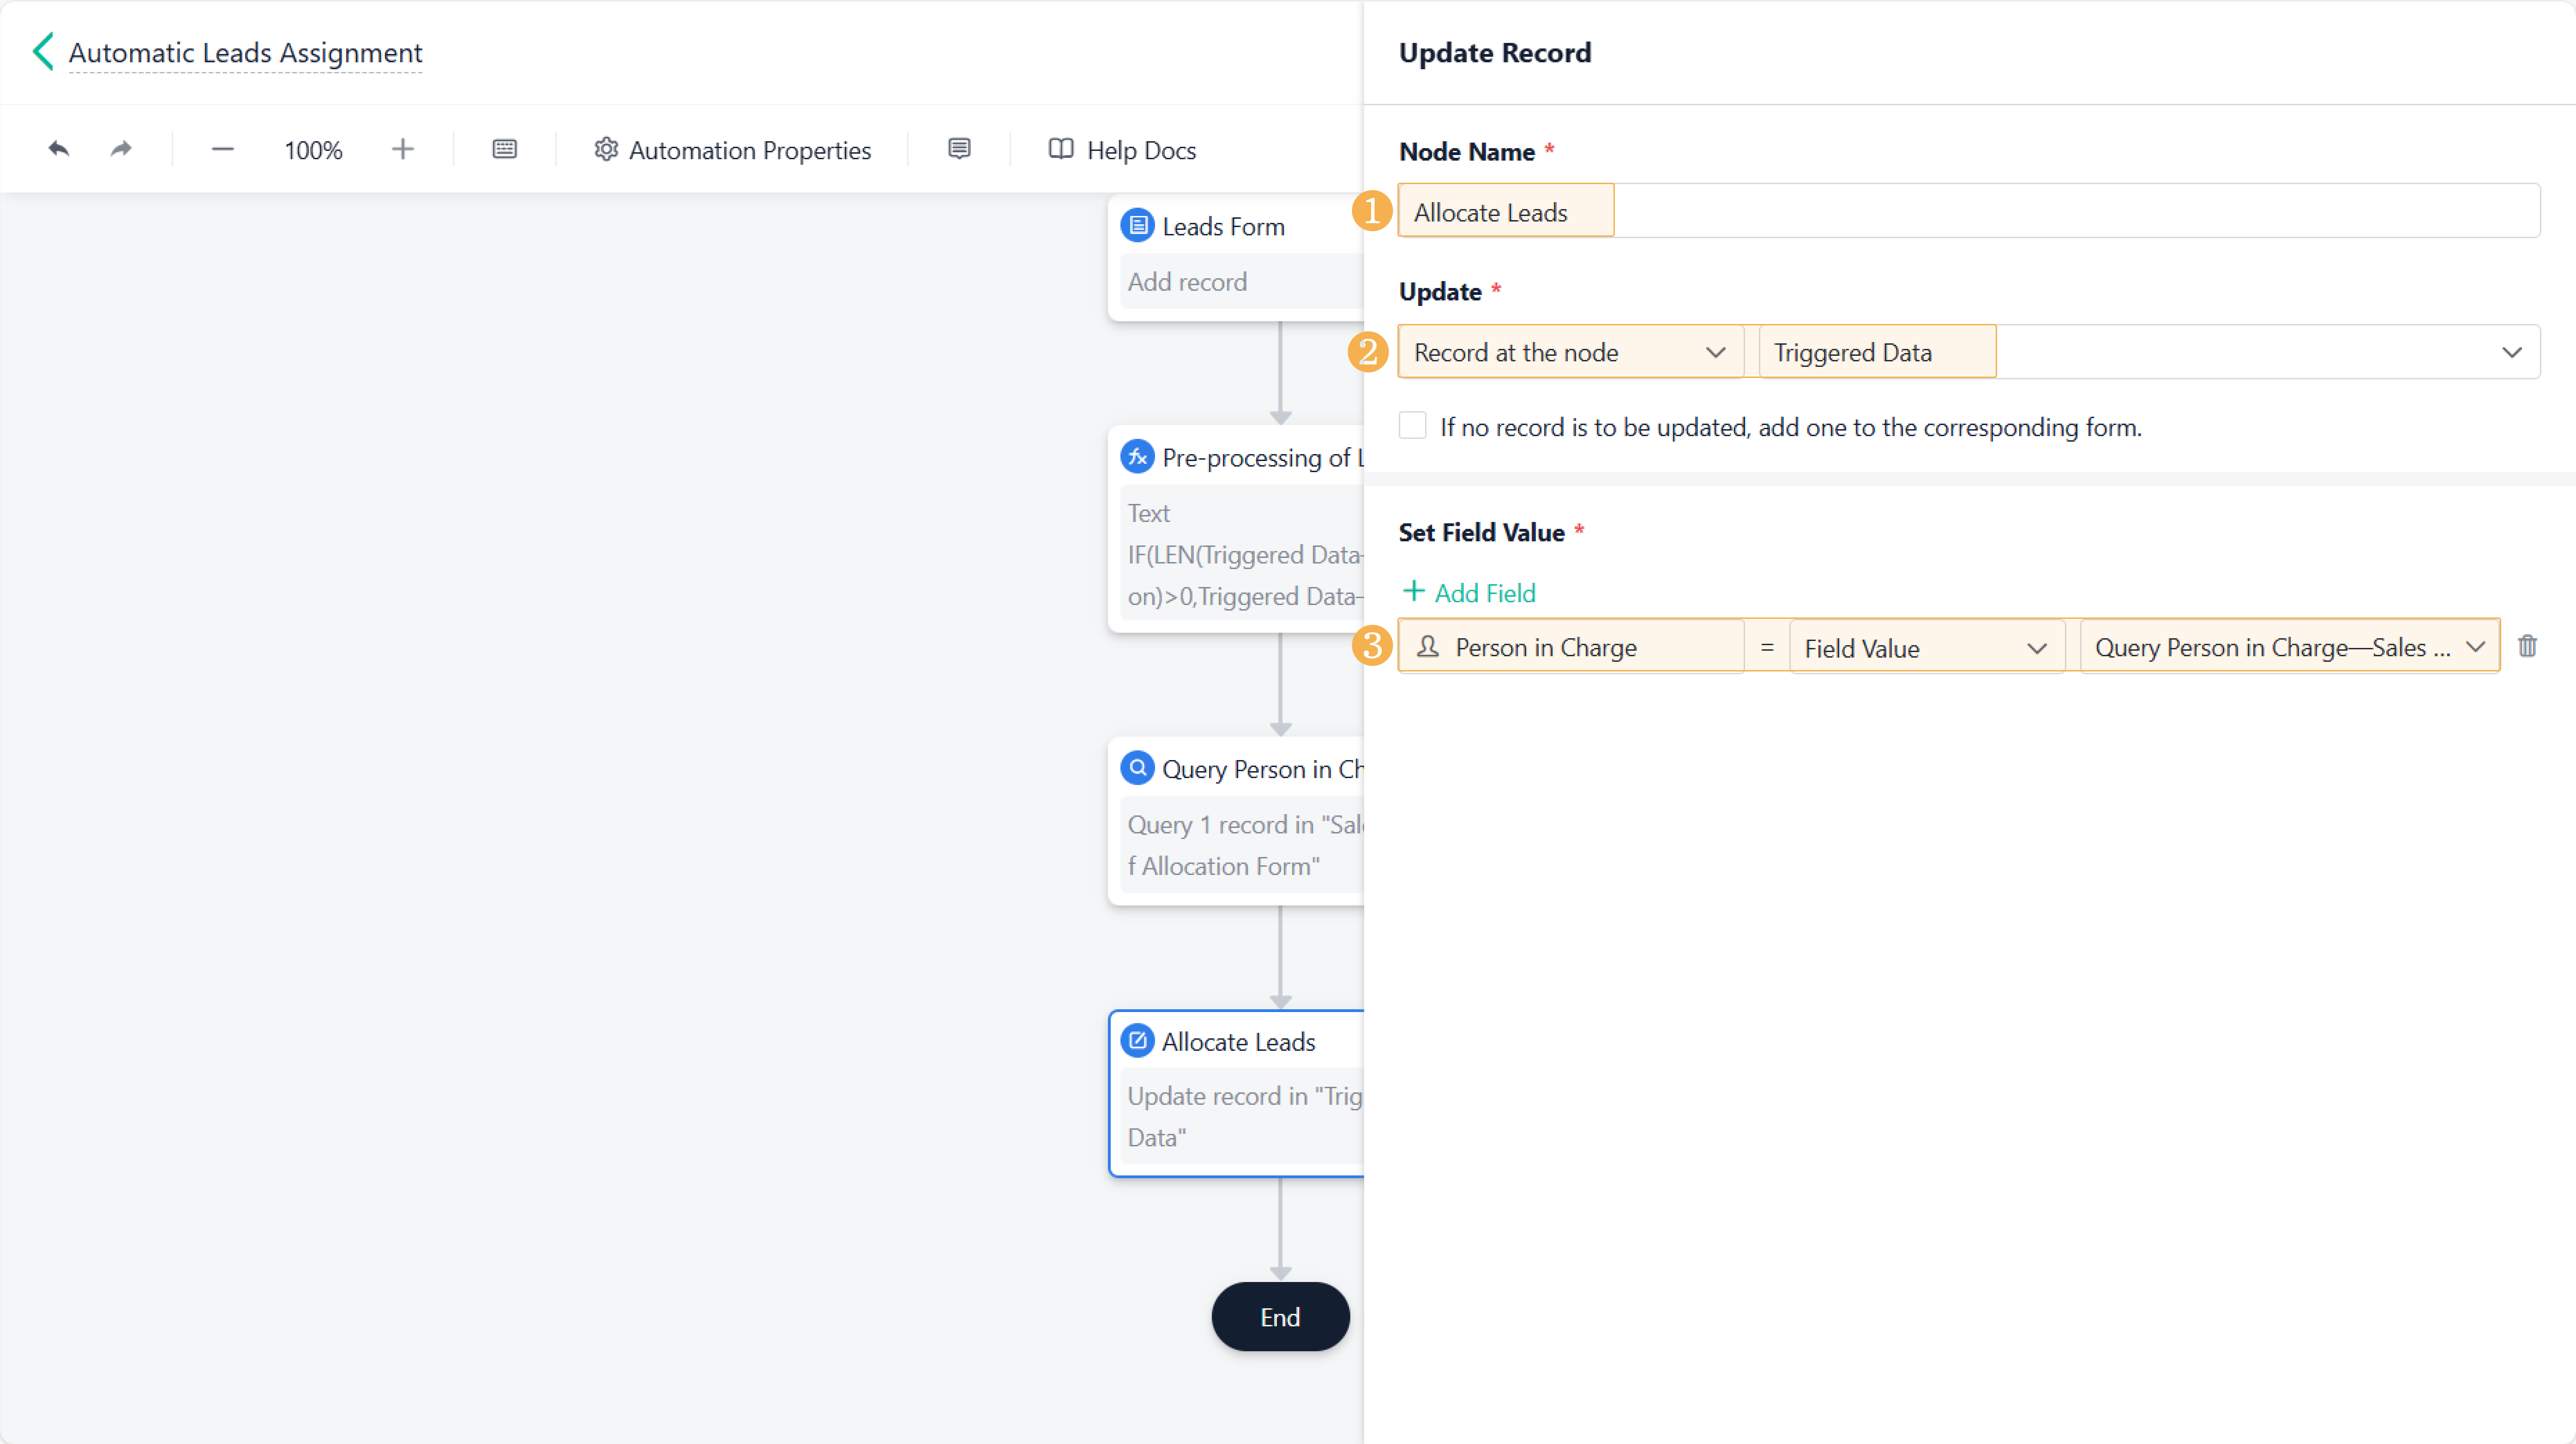
Task: Open Help Docs
Action: (x=1122, y=150)
